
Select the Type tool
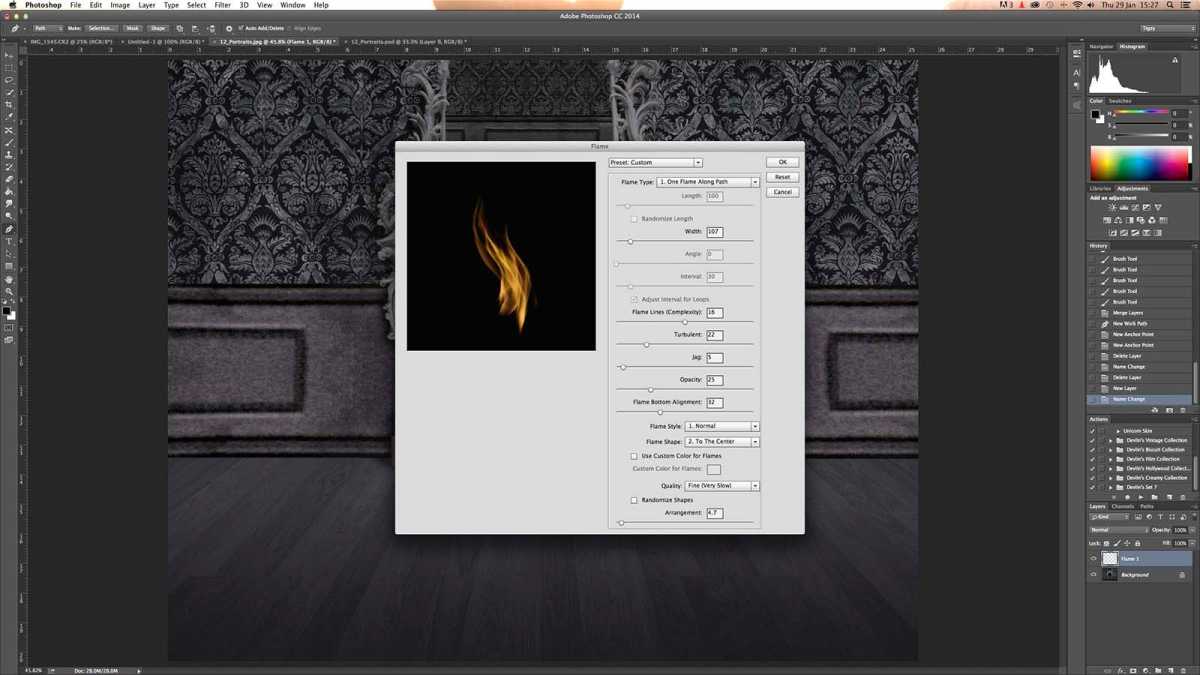tap(9, 242)
